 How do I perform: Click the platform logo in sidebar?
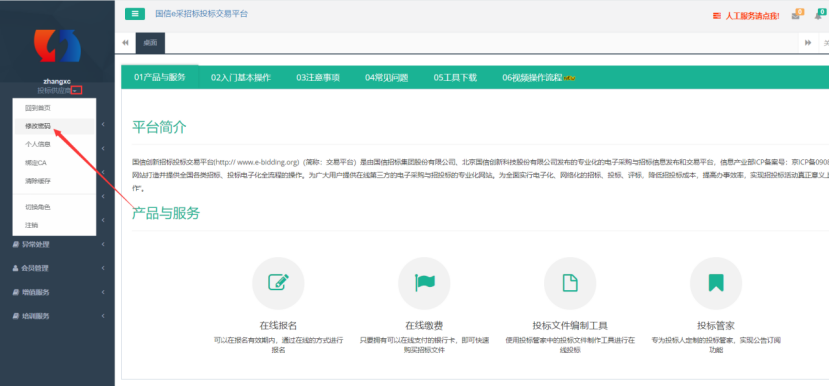[x=58, y=46]
